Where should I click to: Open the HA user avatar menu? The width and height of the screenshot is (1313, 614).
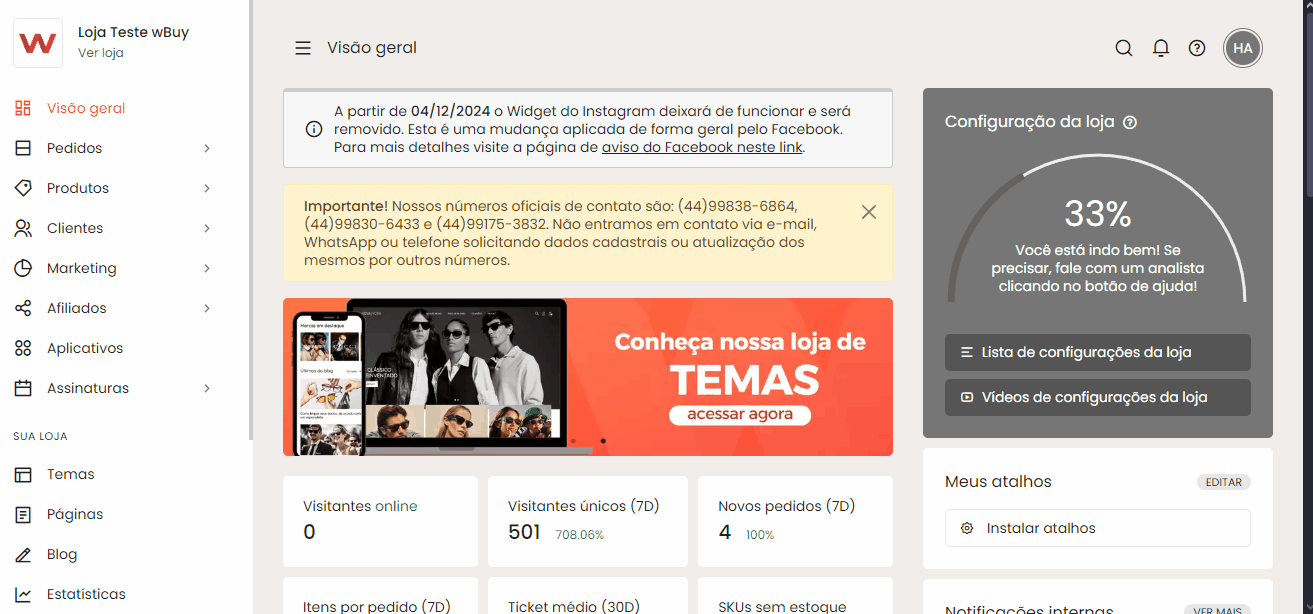tap(1243, 48)
